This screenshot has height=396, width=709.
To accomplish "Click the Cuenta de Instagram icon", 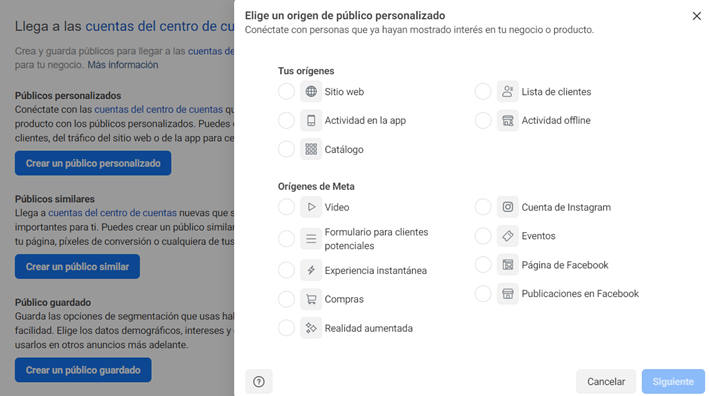I will (x=508, y=207).
